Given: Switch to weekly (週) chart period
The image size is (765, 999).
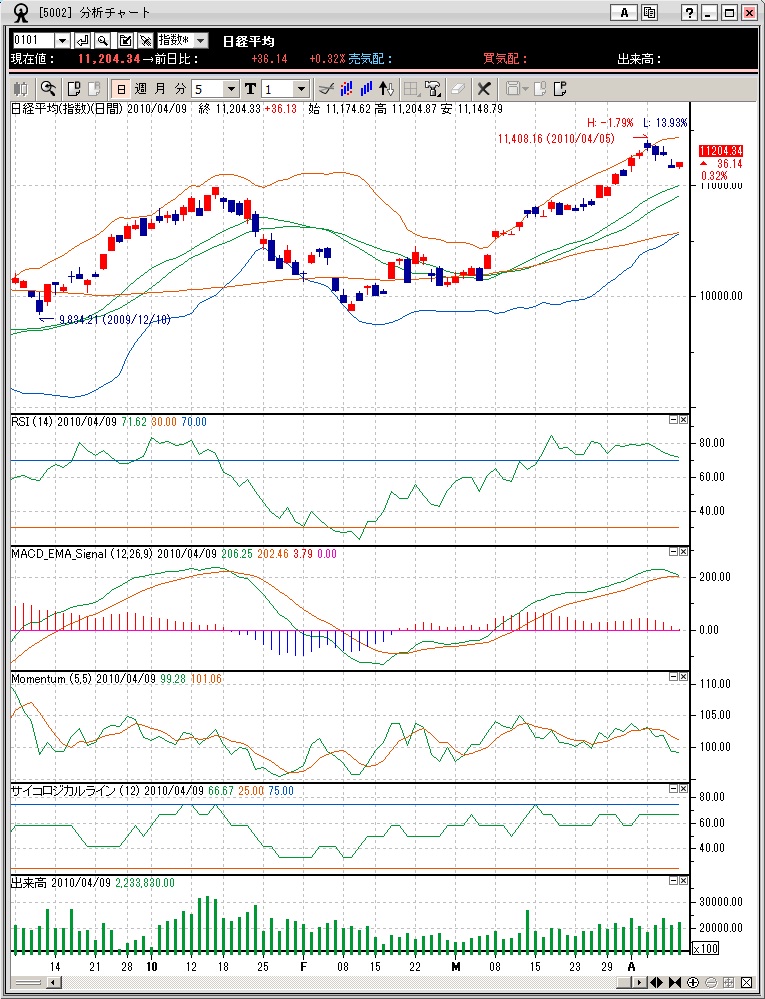Looking at the screenshot, I should pos(141,89).
